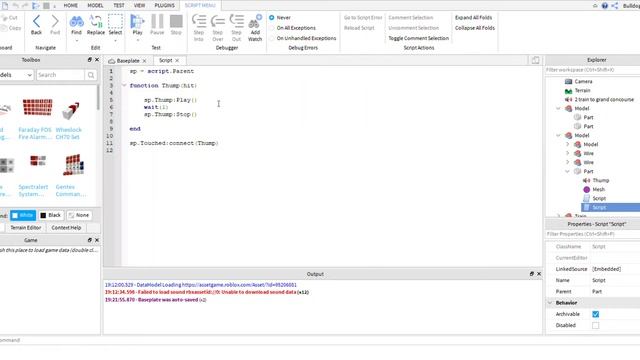Image resolution: width=640 pixels, height=360 pixels.
Task: Click the Pause test button
Action: (157, 21)
